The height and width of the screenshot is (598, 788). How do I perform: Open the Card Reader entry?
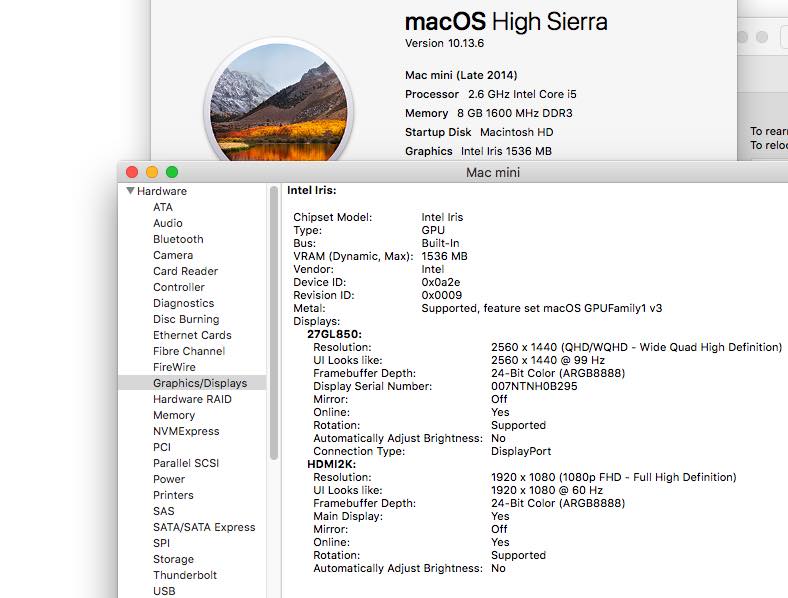tap(185, 271)
